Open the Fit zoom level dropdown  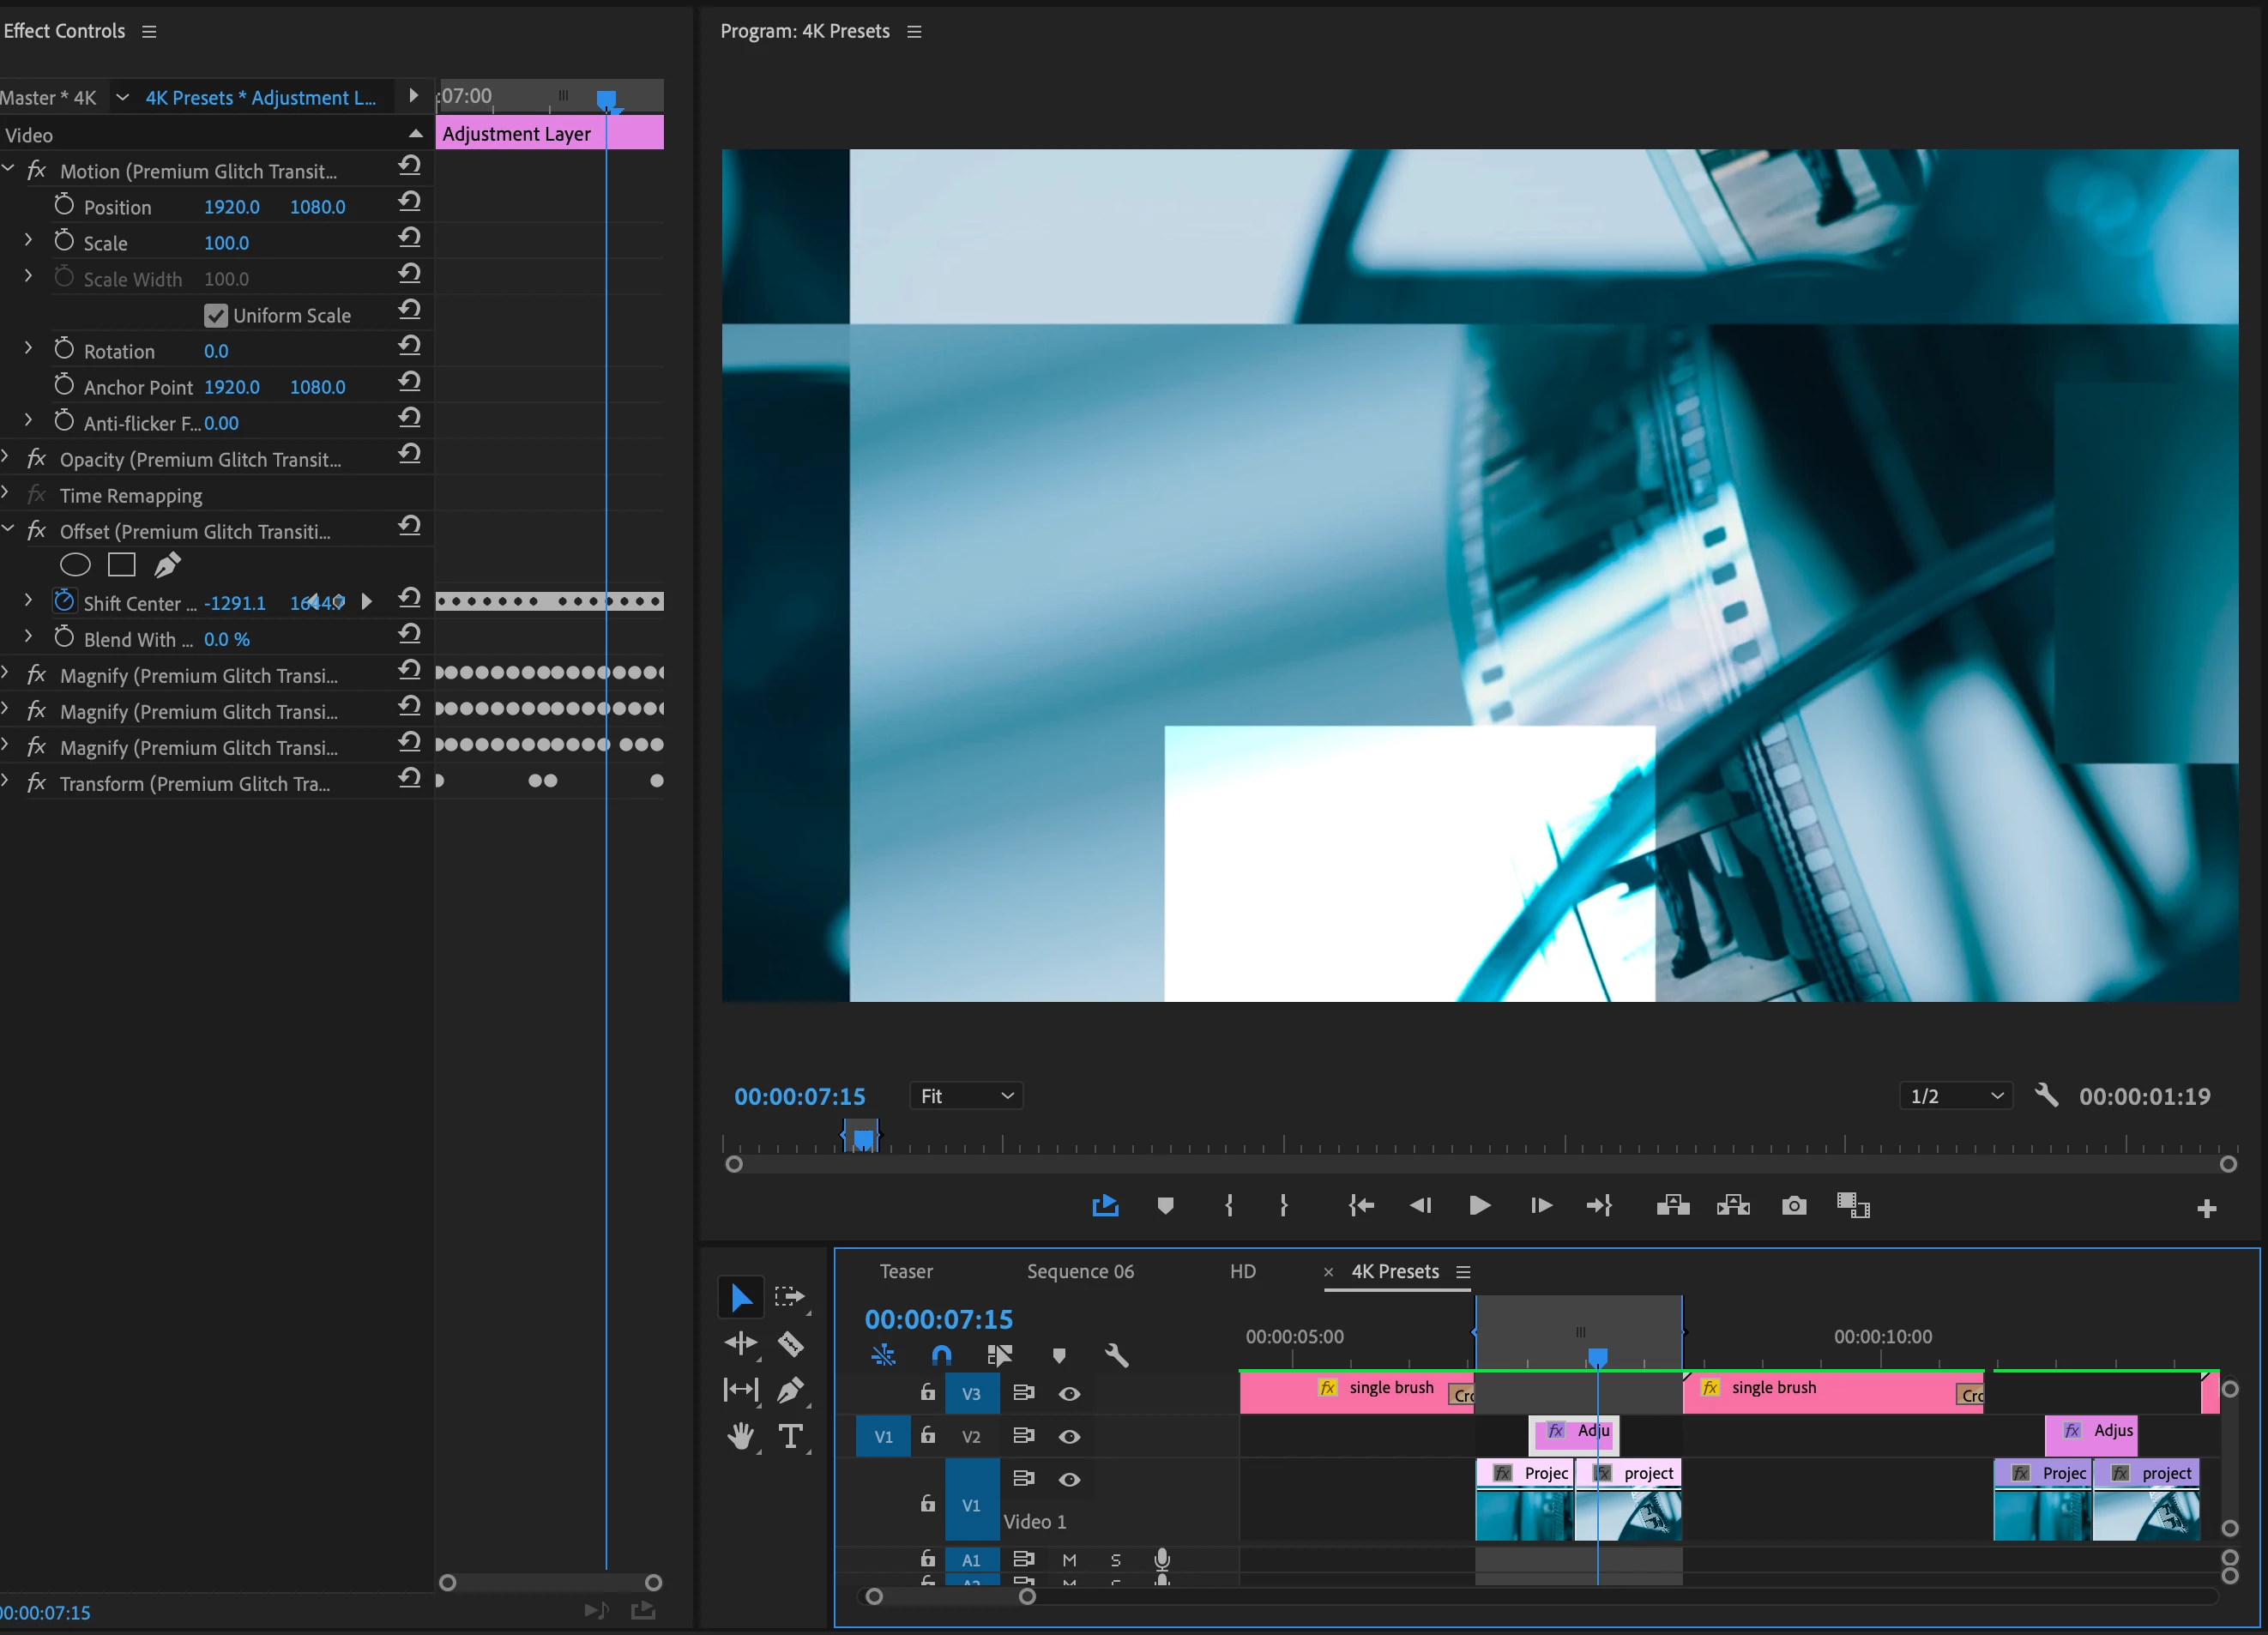[967, 1096]
